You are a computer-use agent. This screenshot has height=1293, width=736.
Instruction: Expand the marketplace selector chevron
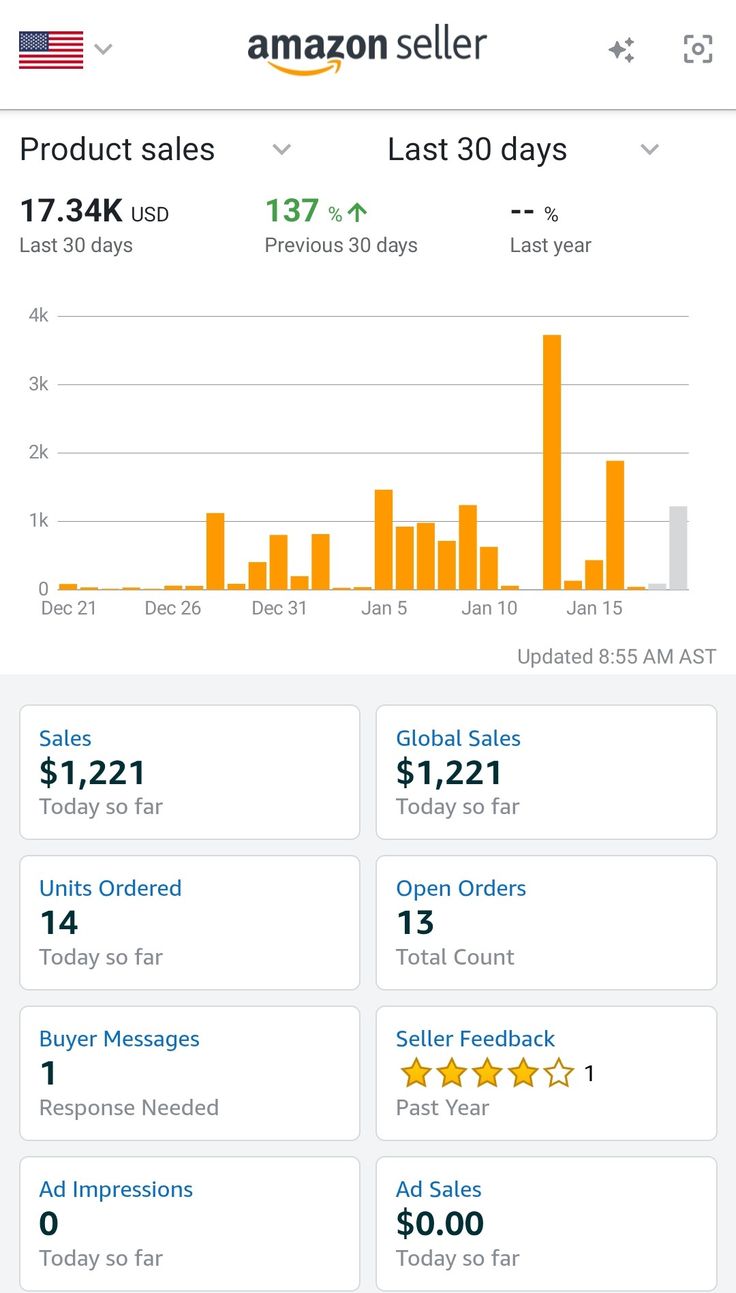point(103,48)
